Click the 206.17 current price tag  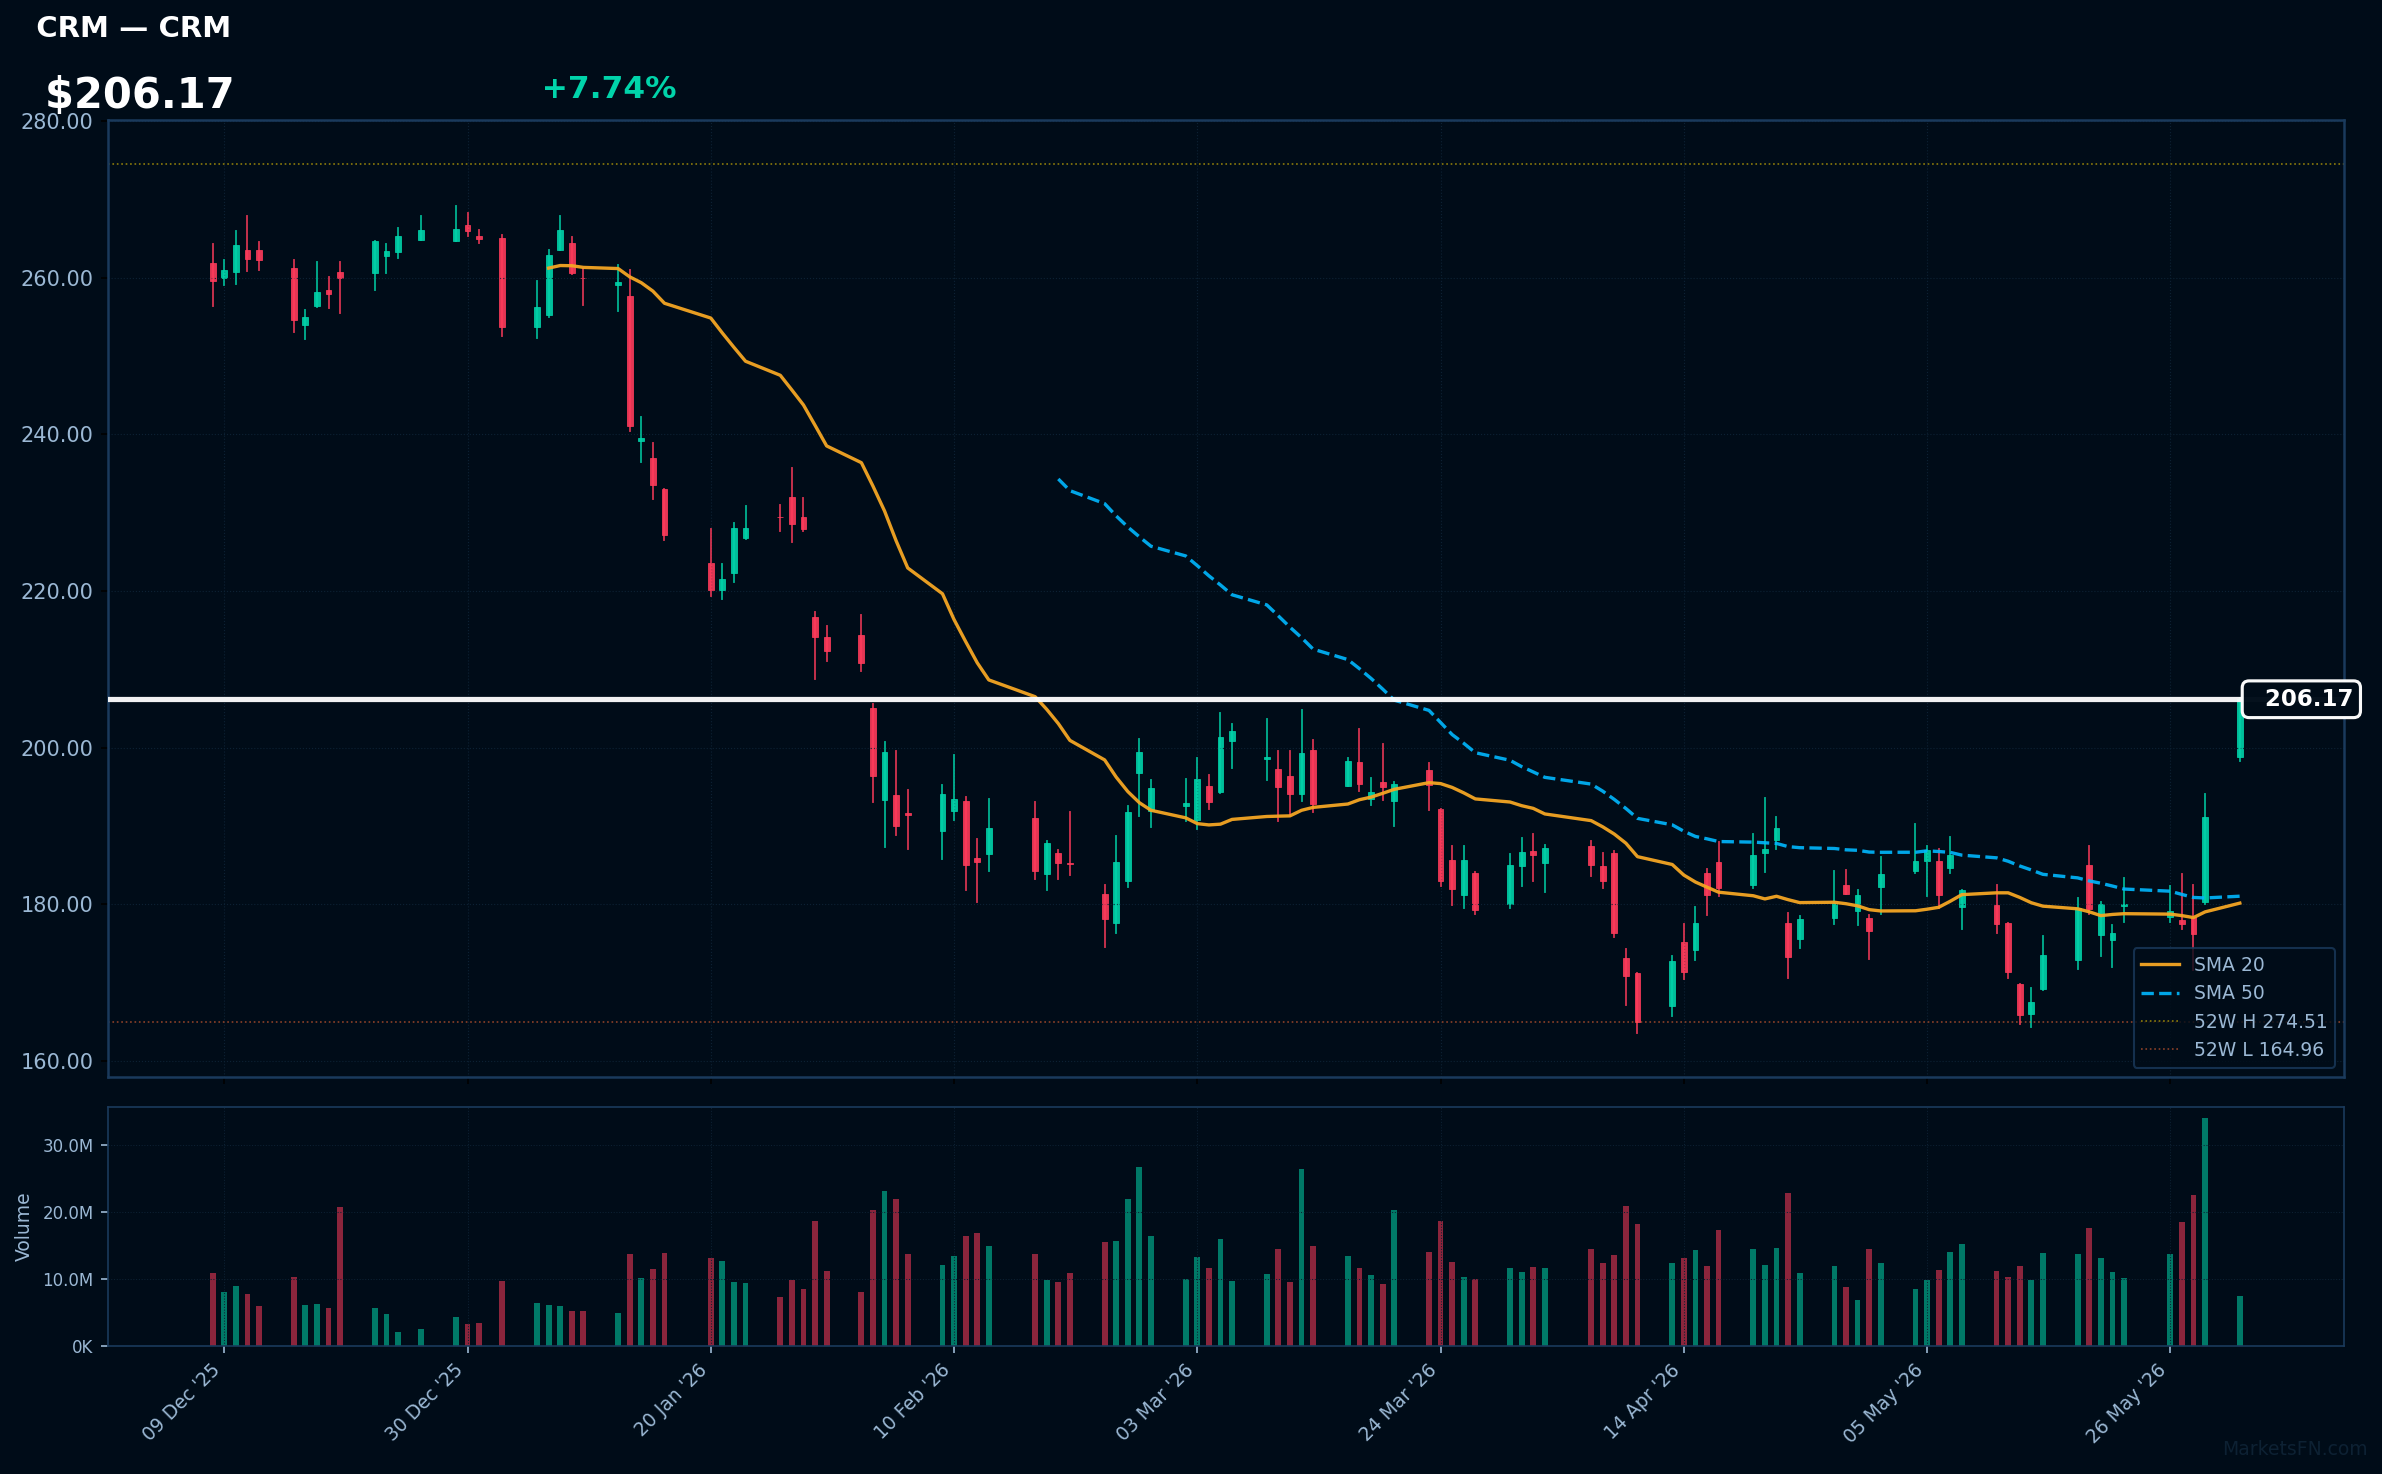[2300, 699]
